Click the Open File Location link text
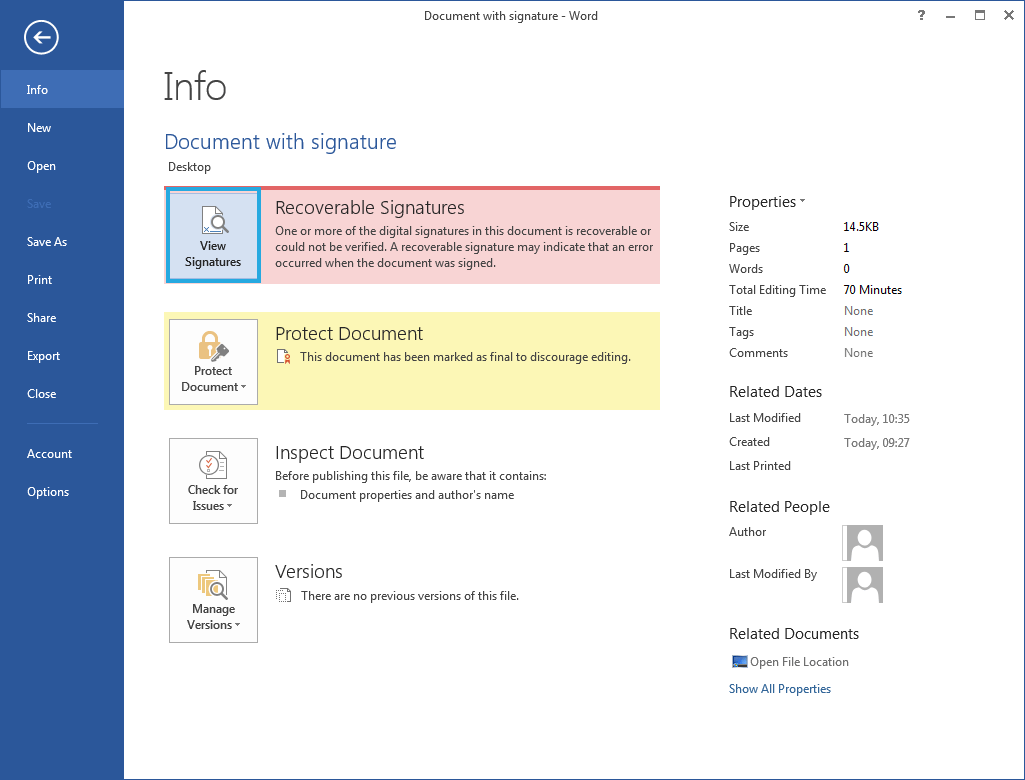This screenshot has width=1025, height=780. 799,662
